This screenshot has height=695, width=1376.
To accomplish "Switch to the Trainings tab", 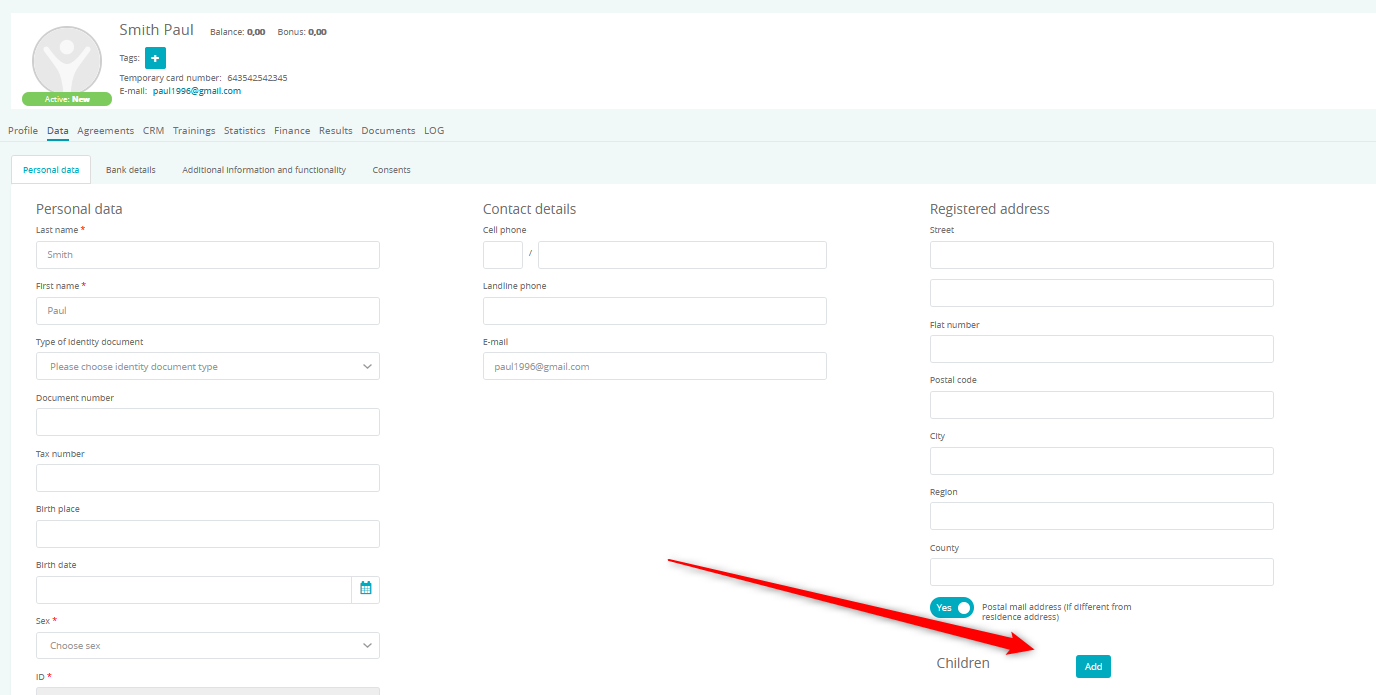I will click(x=194, y=131).
